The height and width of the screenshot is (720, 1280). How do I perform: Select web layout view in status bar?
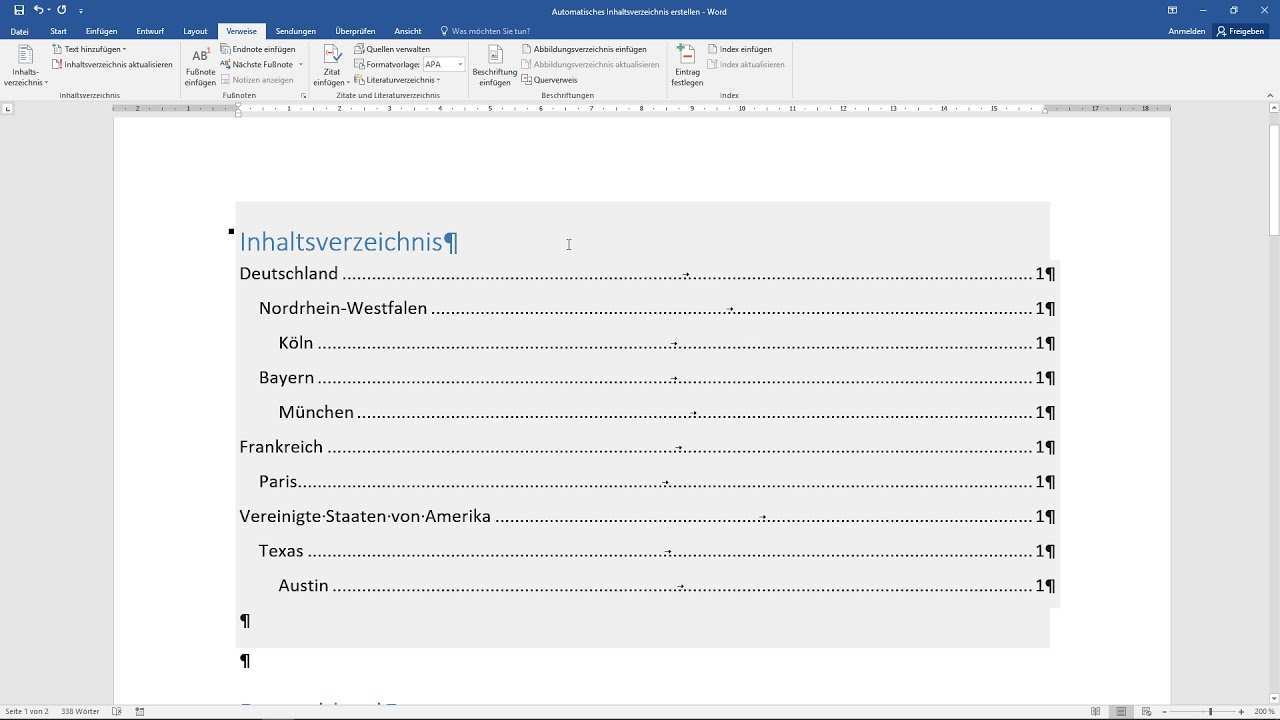click(x=1144, y=711)
